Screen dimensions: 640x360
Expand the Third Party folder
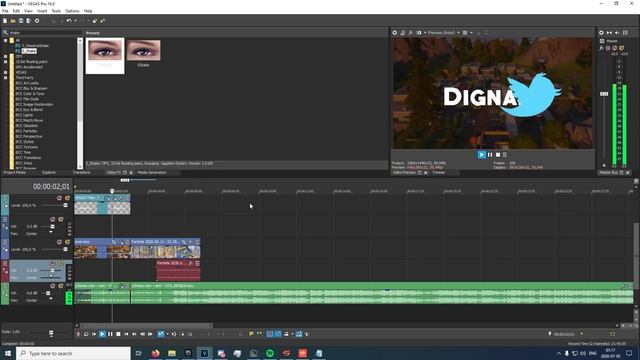(5, 78)
